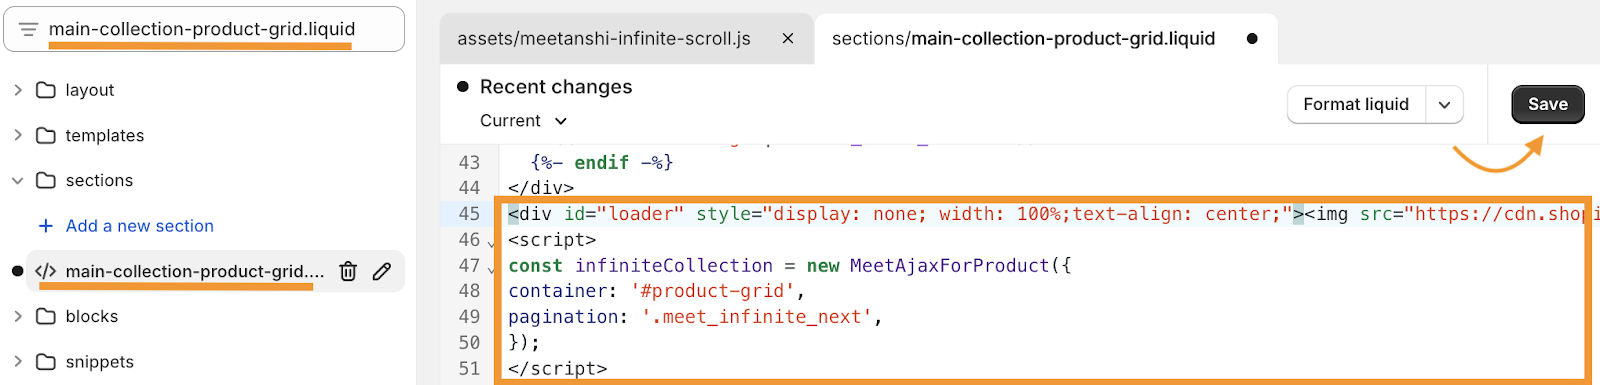
Task: Click the Save button
Action: 1547,104
